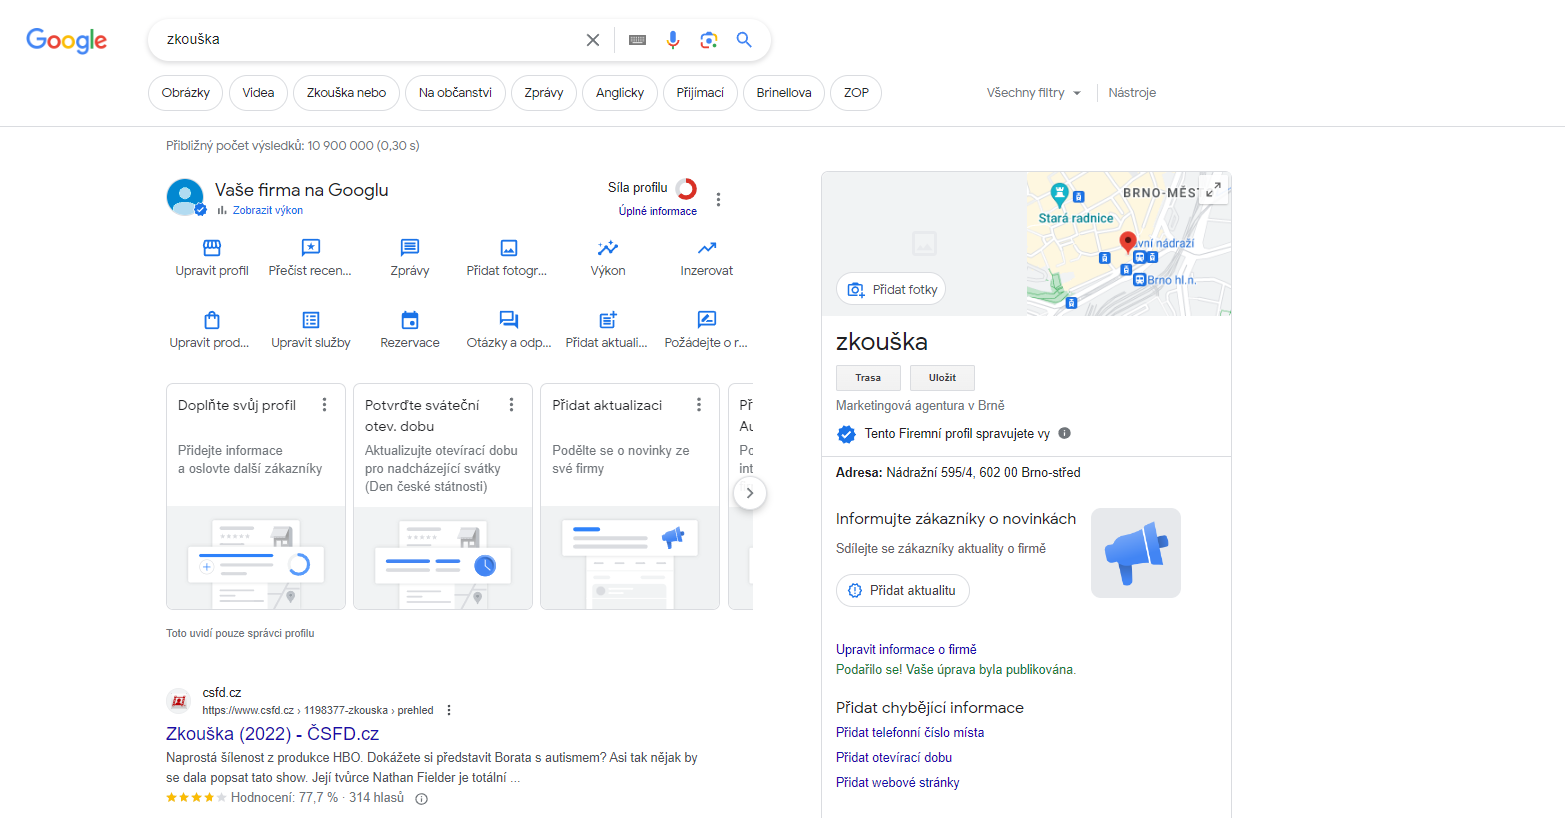
Task: Open Doplňte svůj profil card
Action: 256,496
